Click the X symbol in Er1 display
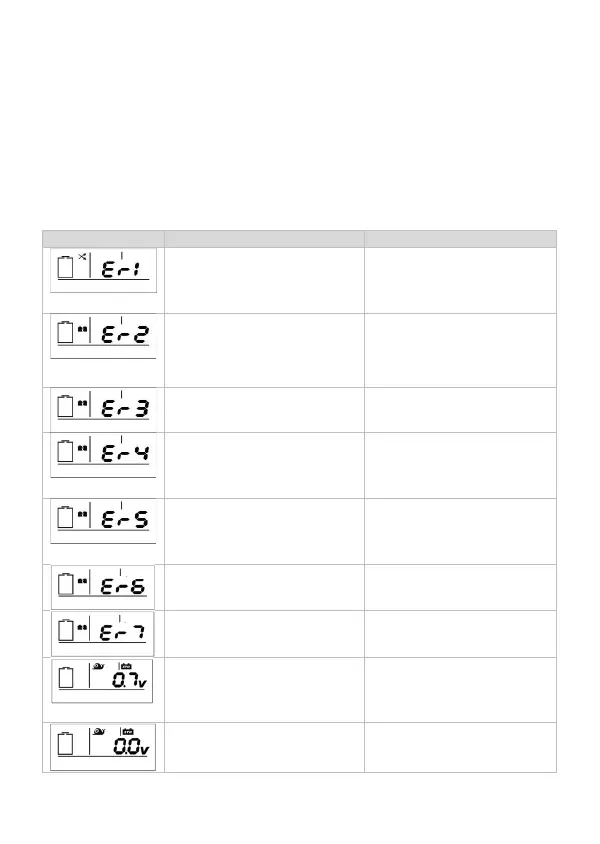 82,257
